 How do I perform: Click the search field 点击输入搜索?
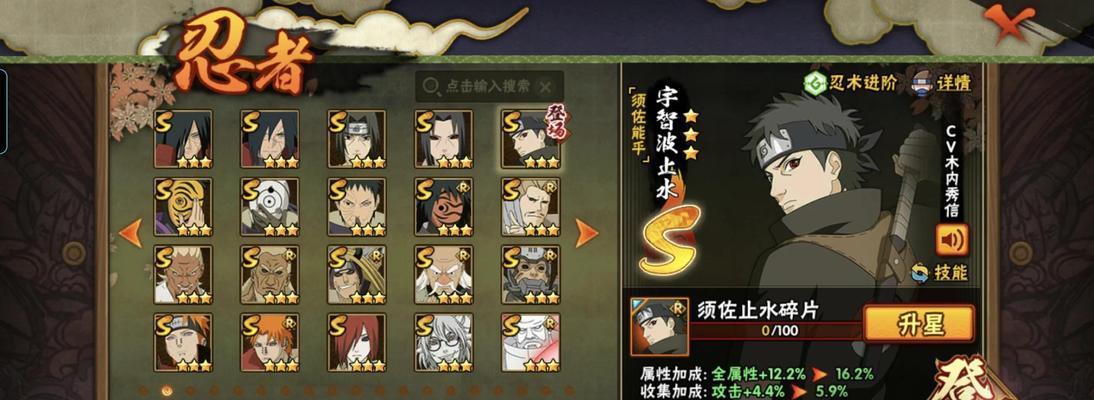point(489,87)
